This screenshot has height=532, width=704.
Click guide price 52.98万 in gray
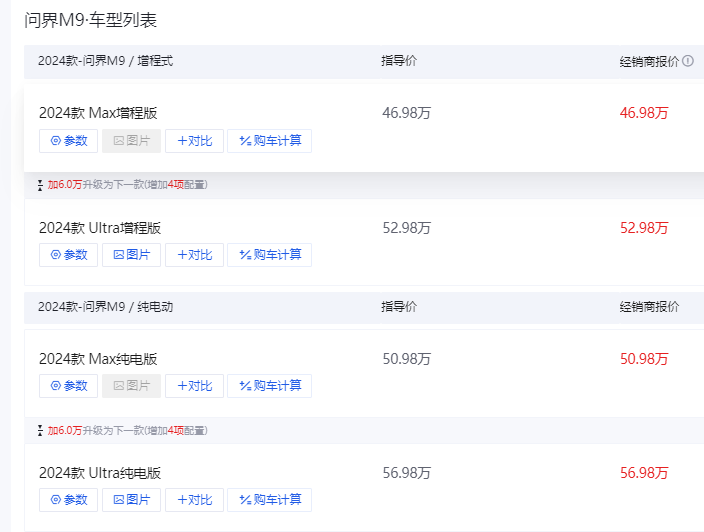[406, 228]
